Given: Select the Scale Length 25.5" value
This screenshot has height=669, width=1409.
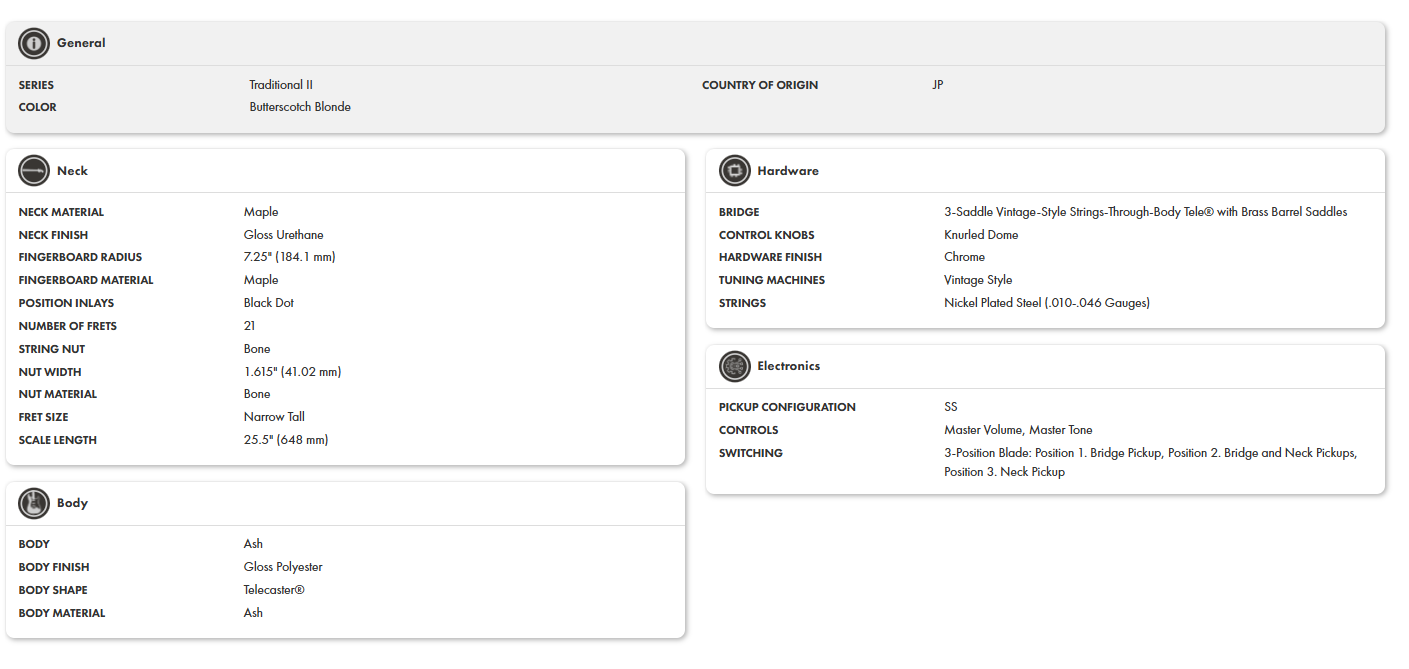Looking at the screenshot, I should [x=285, y=440].
